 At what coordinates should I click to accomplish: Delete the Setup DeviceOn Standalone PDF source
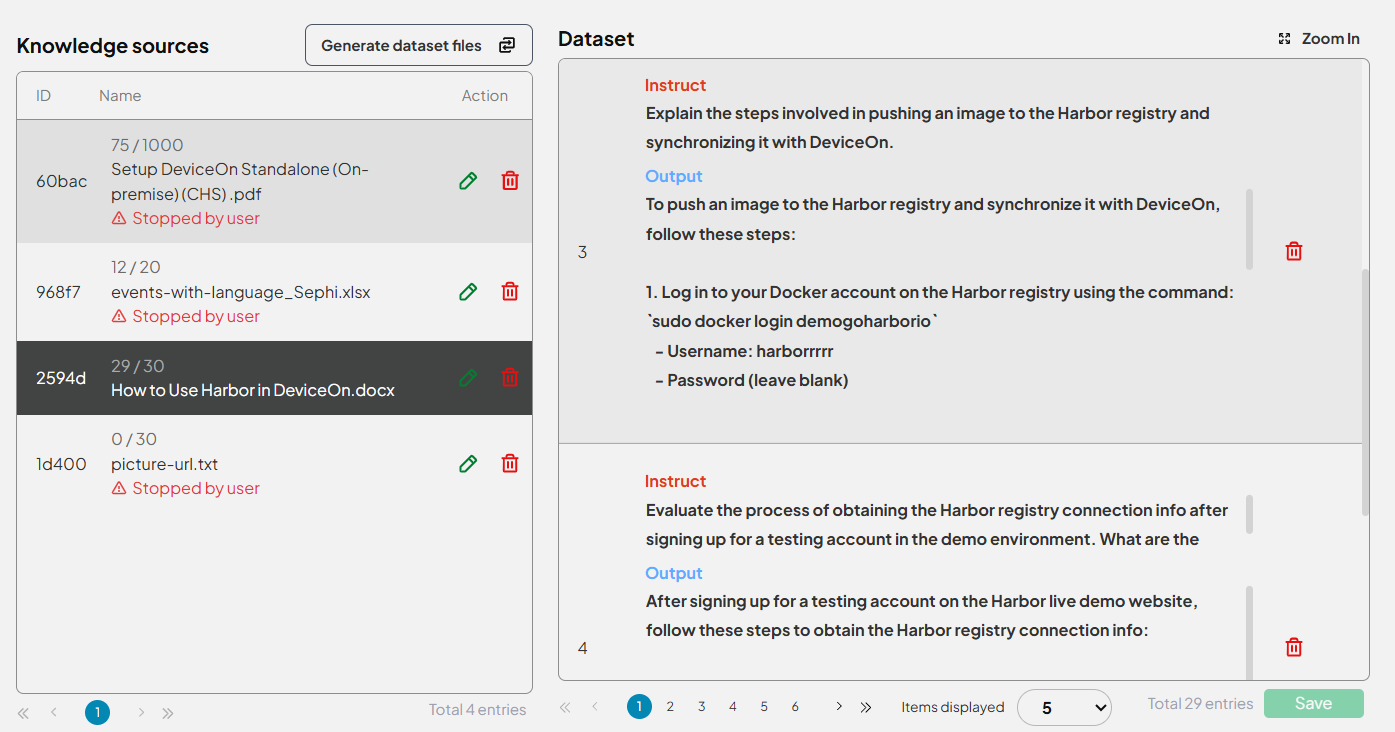point(510,181)
